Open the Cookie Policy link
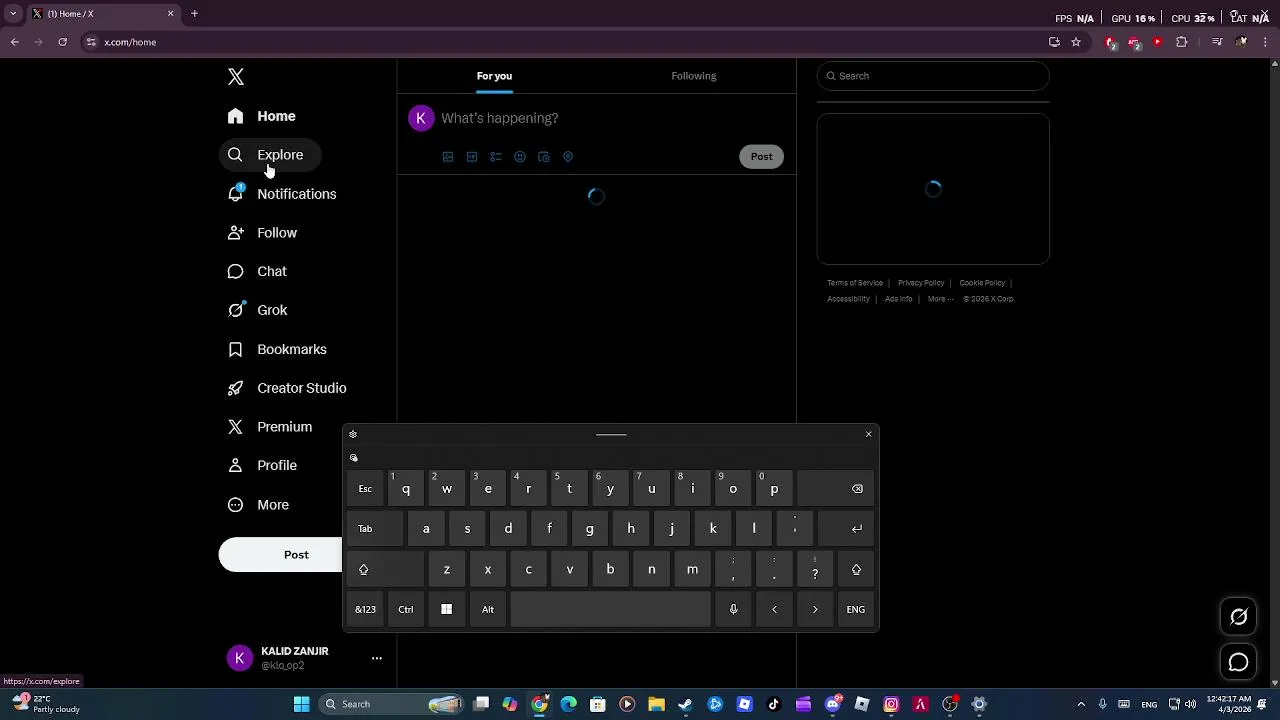The width and height of the screenshot is (1280, 720). pos(982,283)
